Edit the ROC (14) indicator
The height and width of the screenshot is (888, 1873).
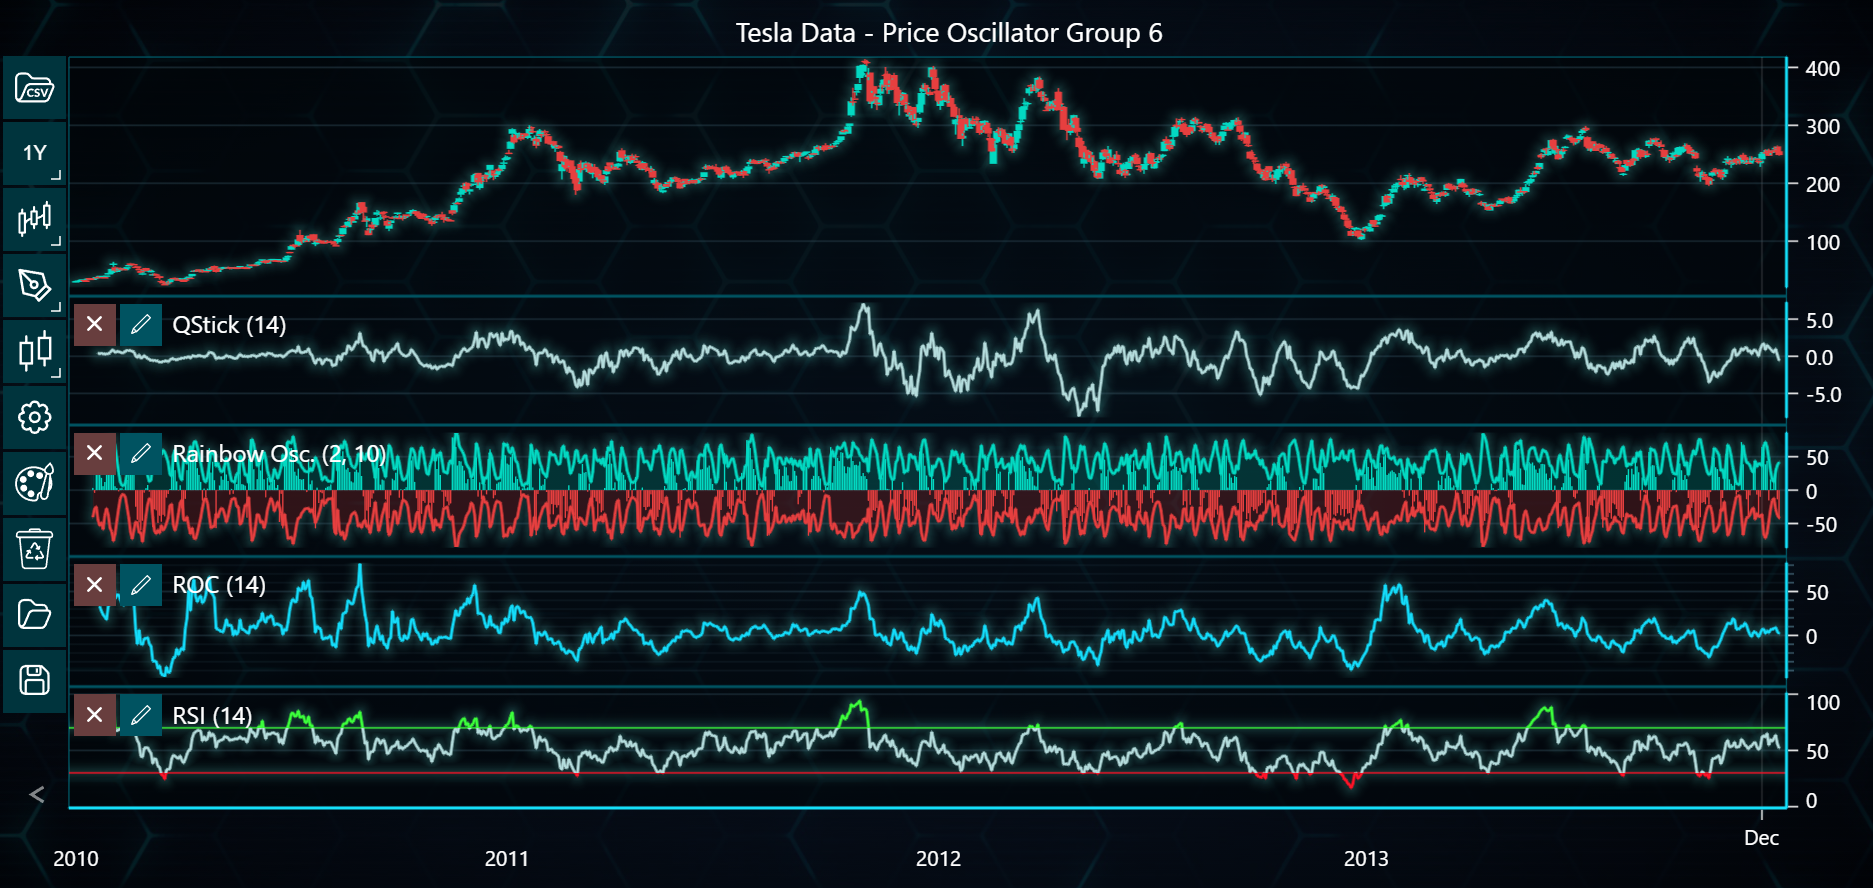point(141,584)
